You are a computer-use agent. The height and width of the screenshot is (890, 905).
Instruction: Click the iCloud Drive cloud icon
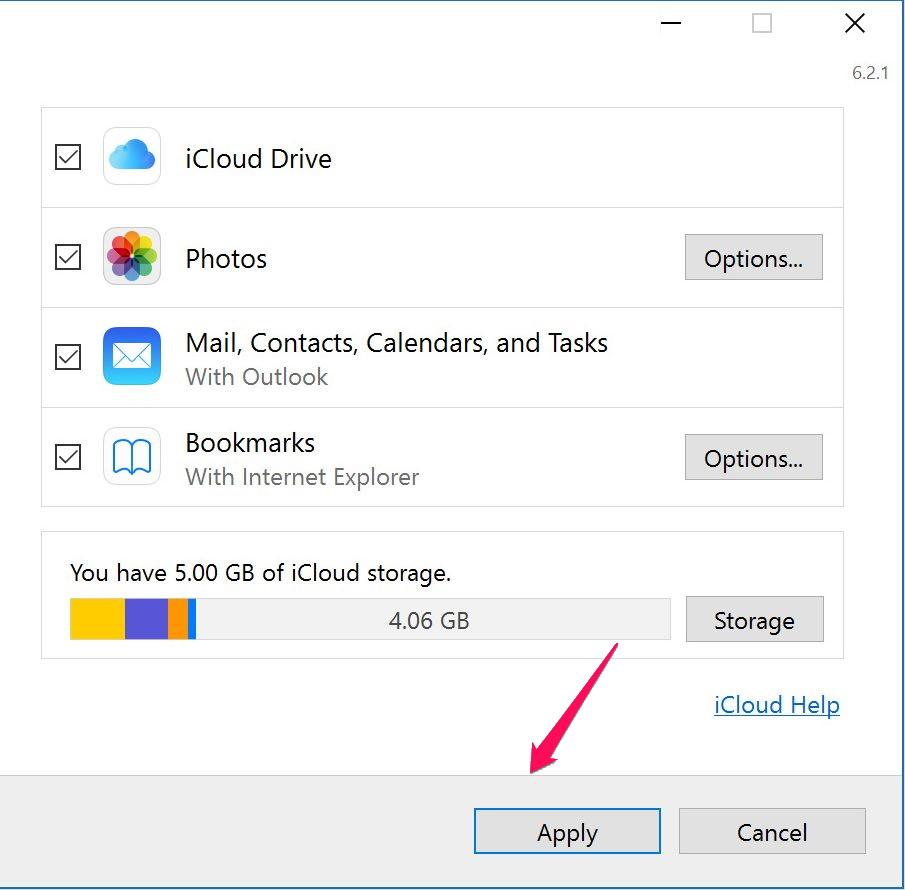pos(132,156)
